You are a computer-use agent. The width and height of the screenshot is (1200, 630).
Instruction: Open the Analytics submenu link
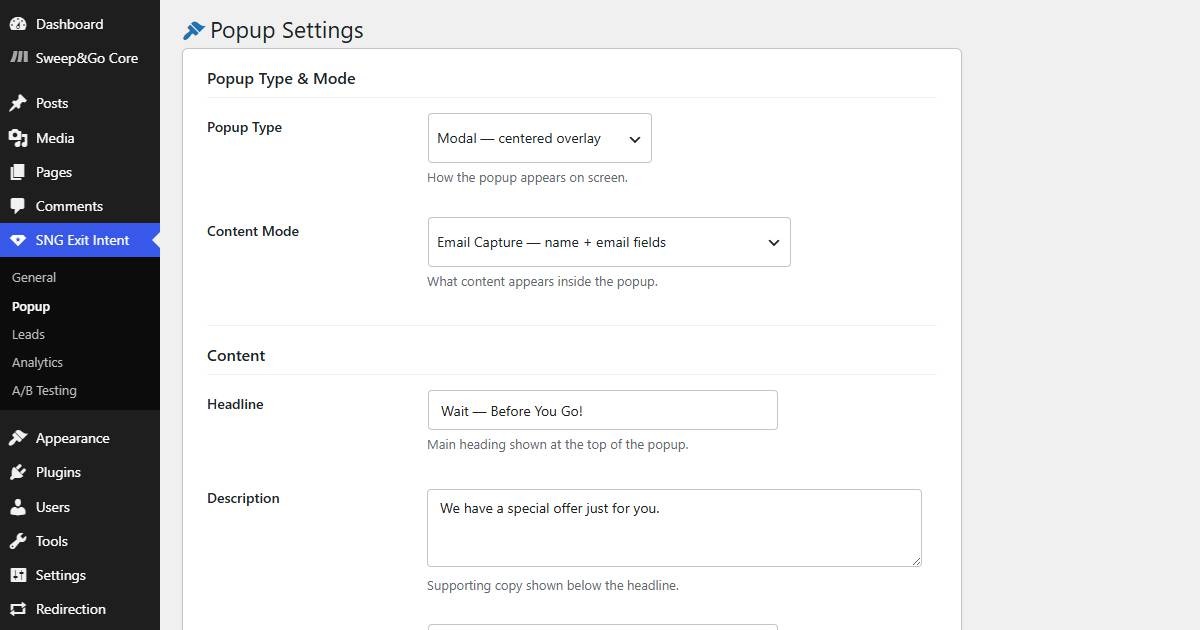[37, 363]
